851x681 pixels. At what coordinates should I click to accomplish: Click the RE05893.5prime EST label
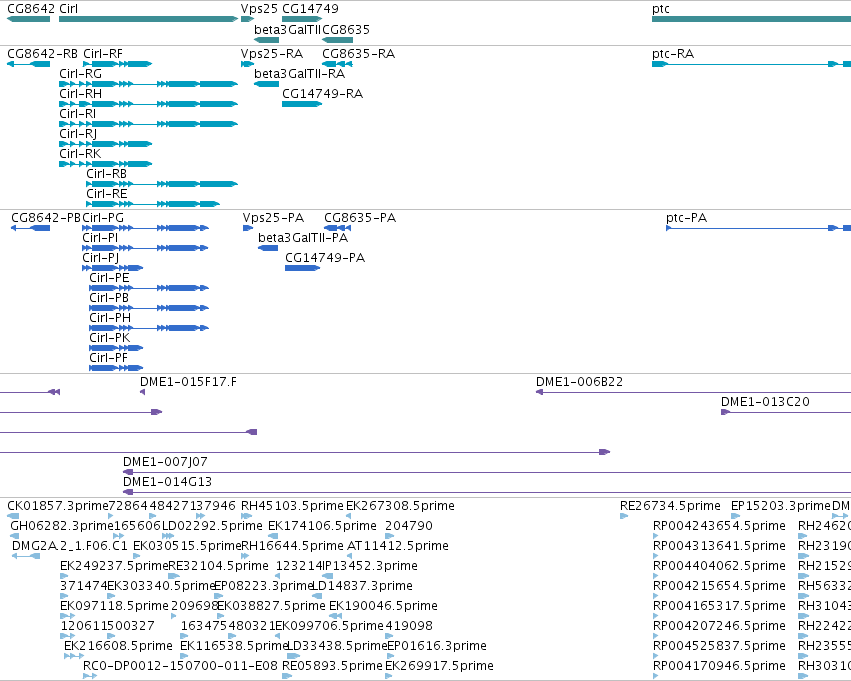pyautogui.click(x=332, y=666)
